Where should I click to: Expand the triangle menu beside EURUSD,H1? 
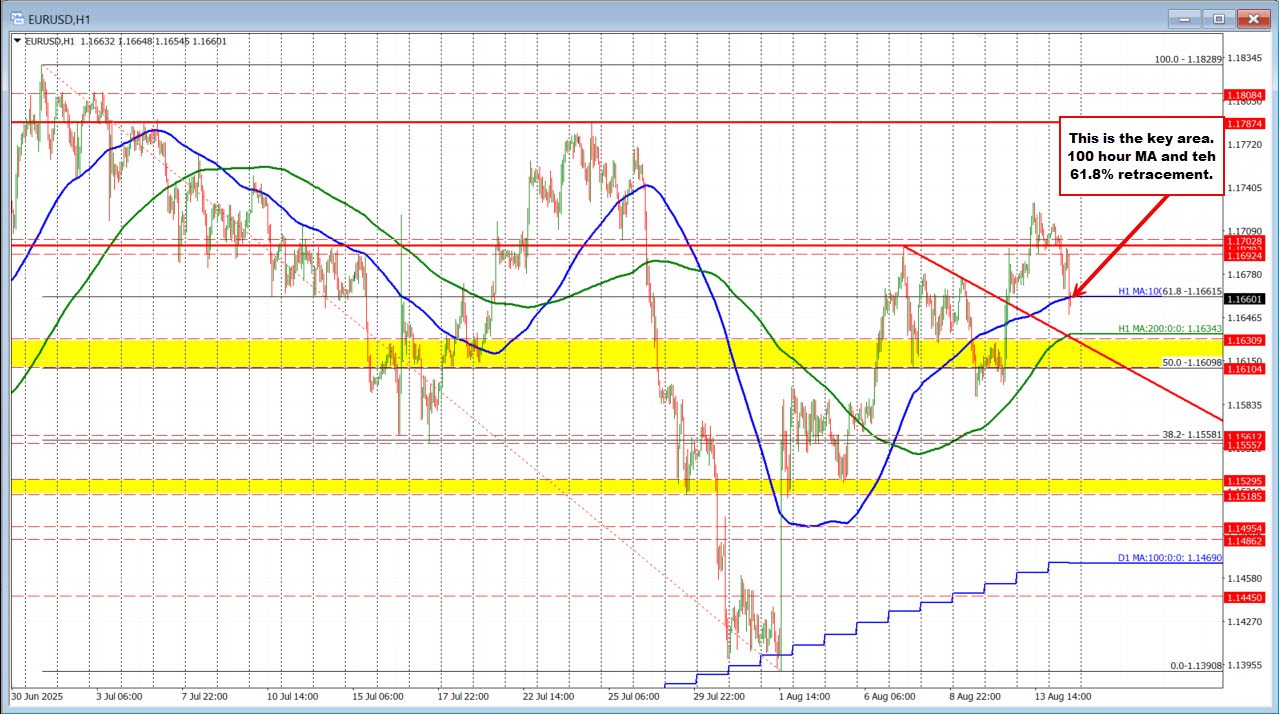(18, 41)
